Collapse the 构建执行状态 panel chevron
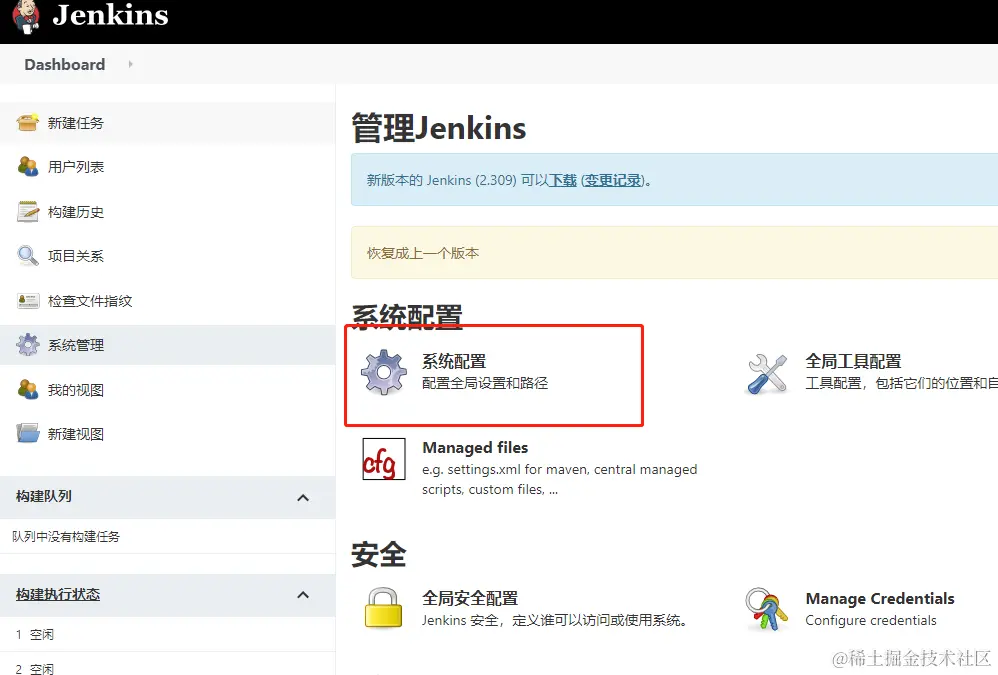Screen dimensions: 998x675 click(303, 595)
